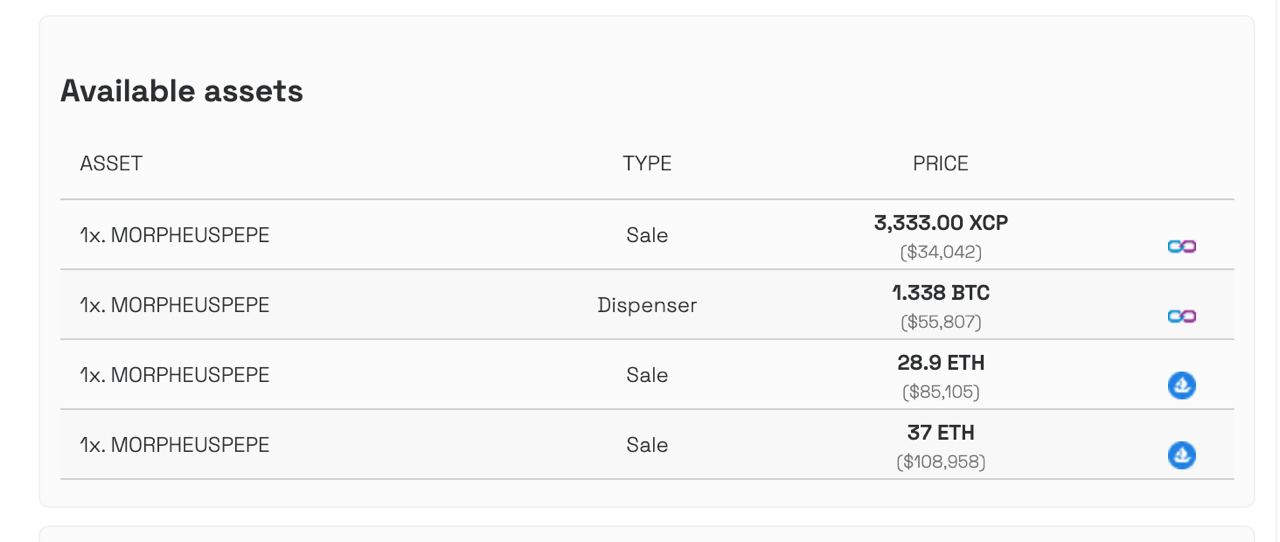
Task: Click the ASSET column header
Action: [111, 163]
